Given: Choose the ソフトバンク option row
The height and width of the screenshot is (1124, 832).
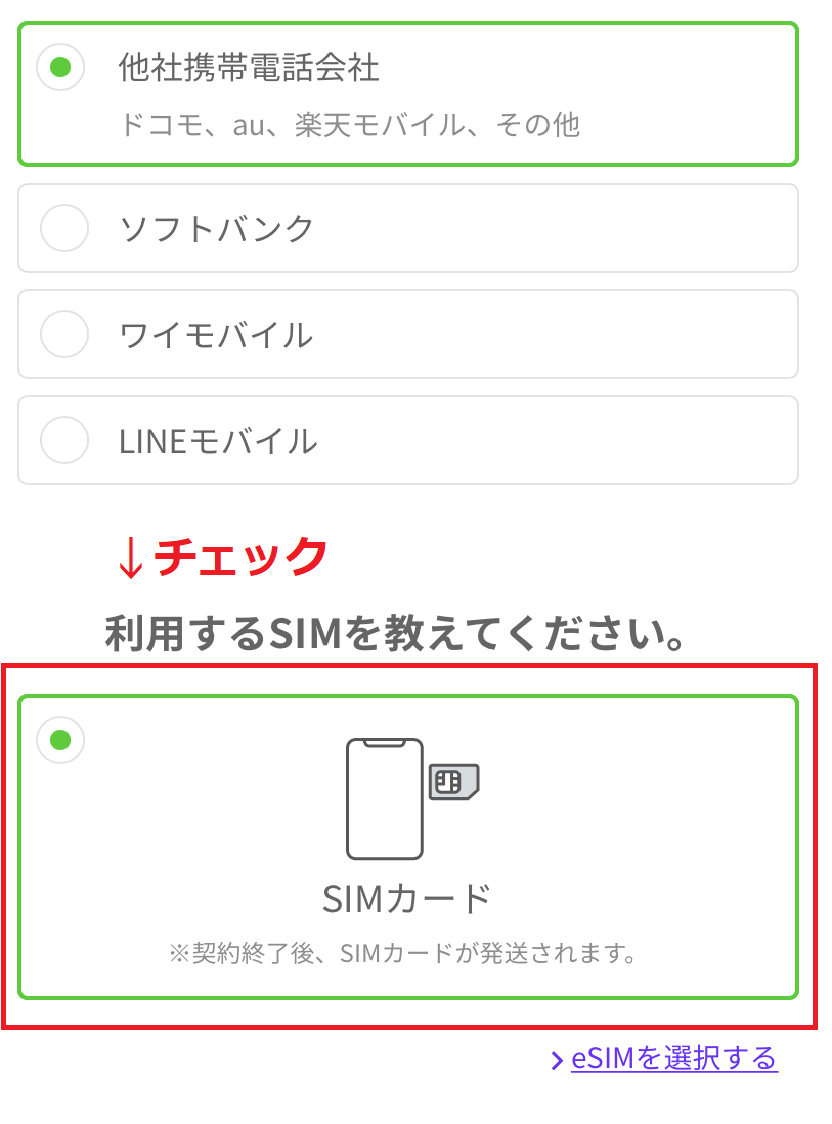Looking at the screenshot, I should point(410,228).
